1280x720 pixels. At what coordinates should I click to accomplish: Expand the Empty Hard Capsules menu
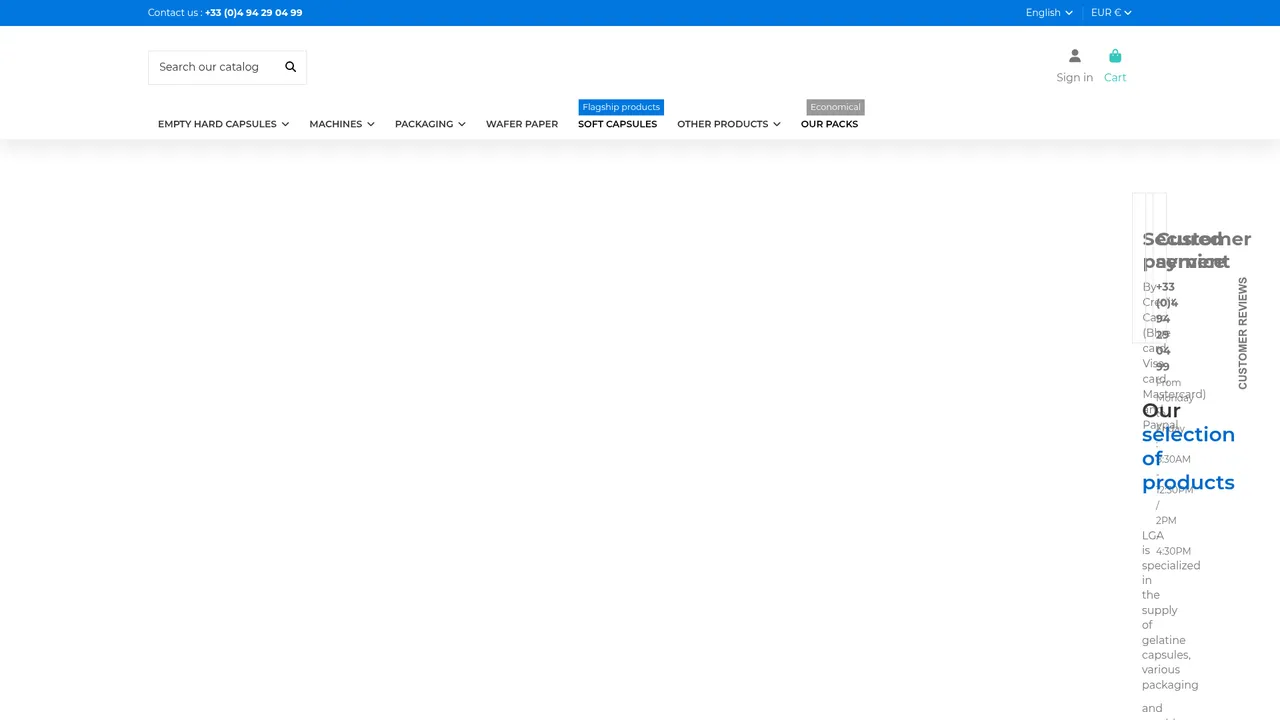click(223, 124)
